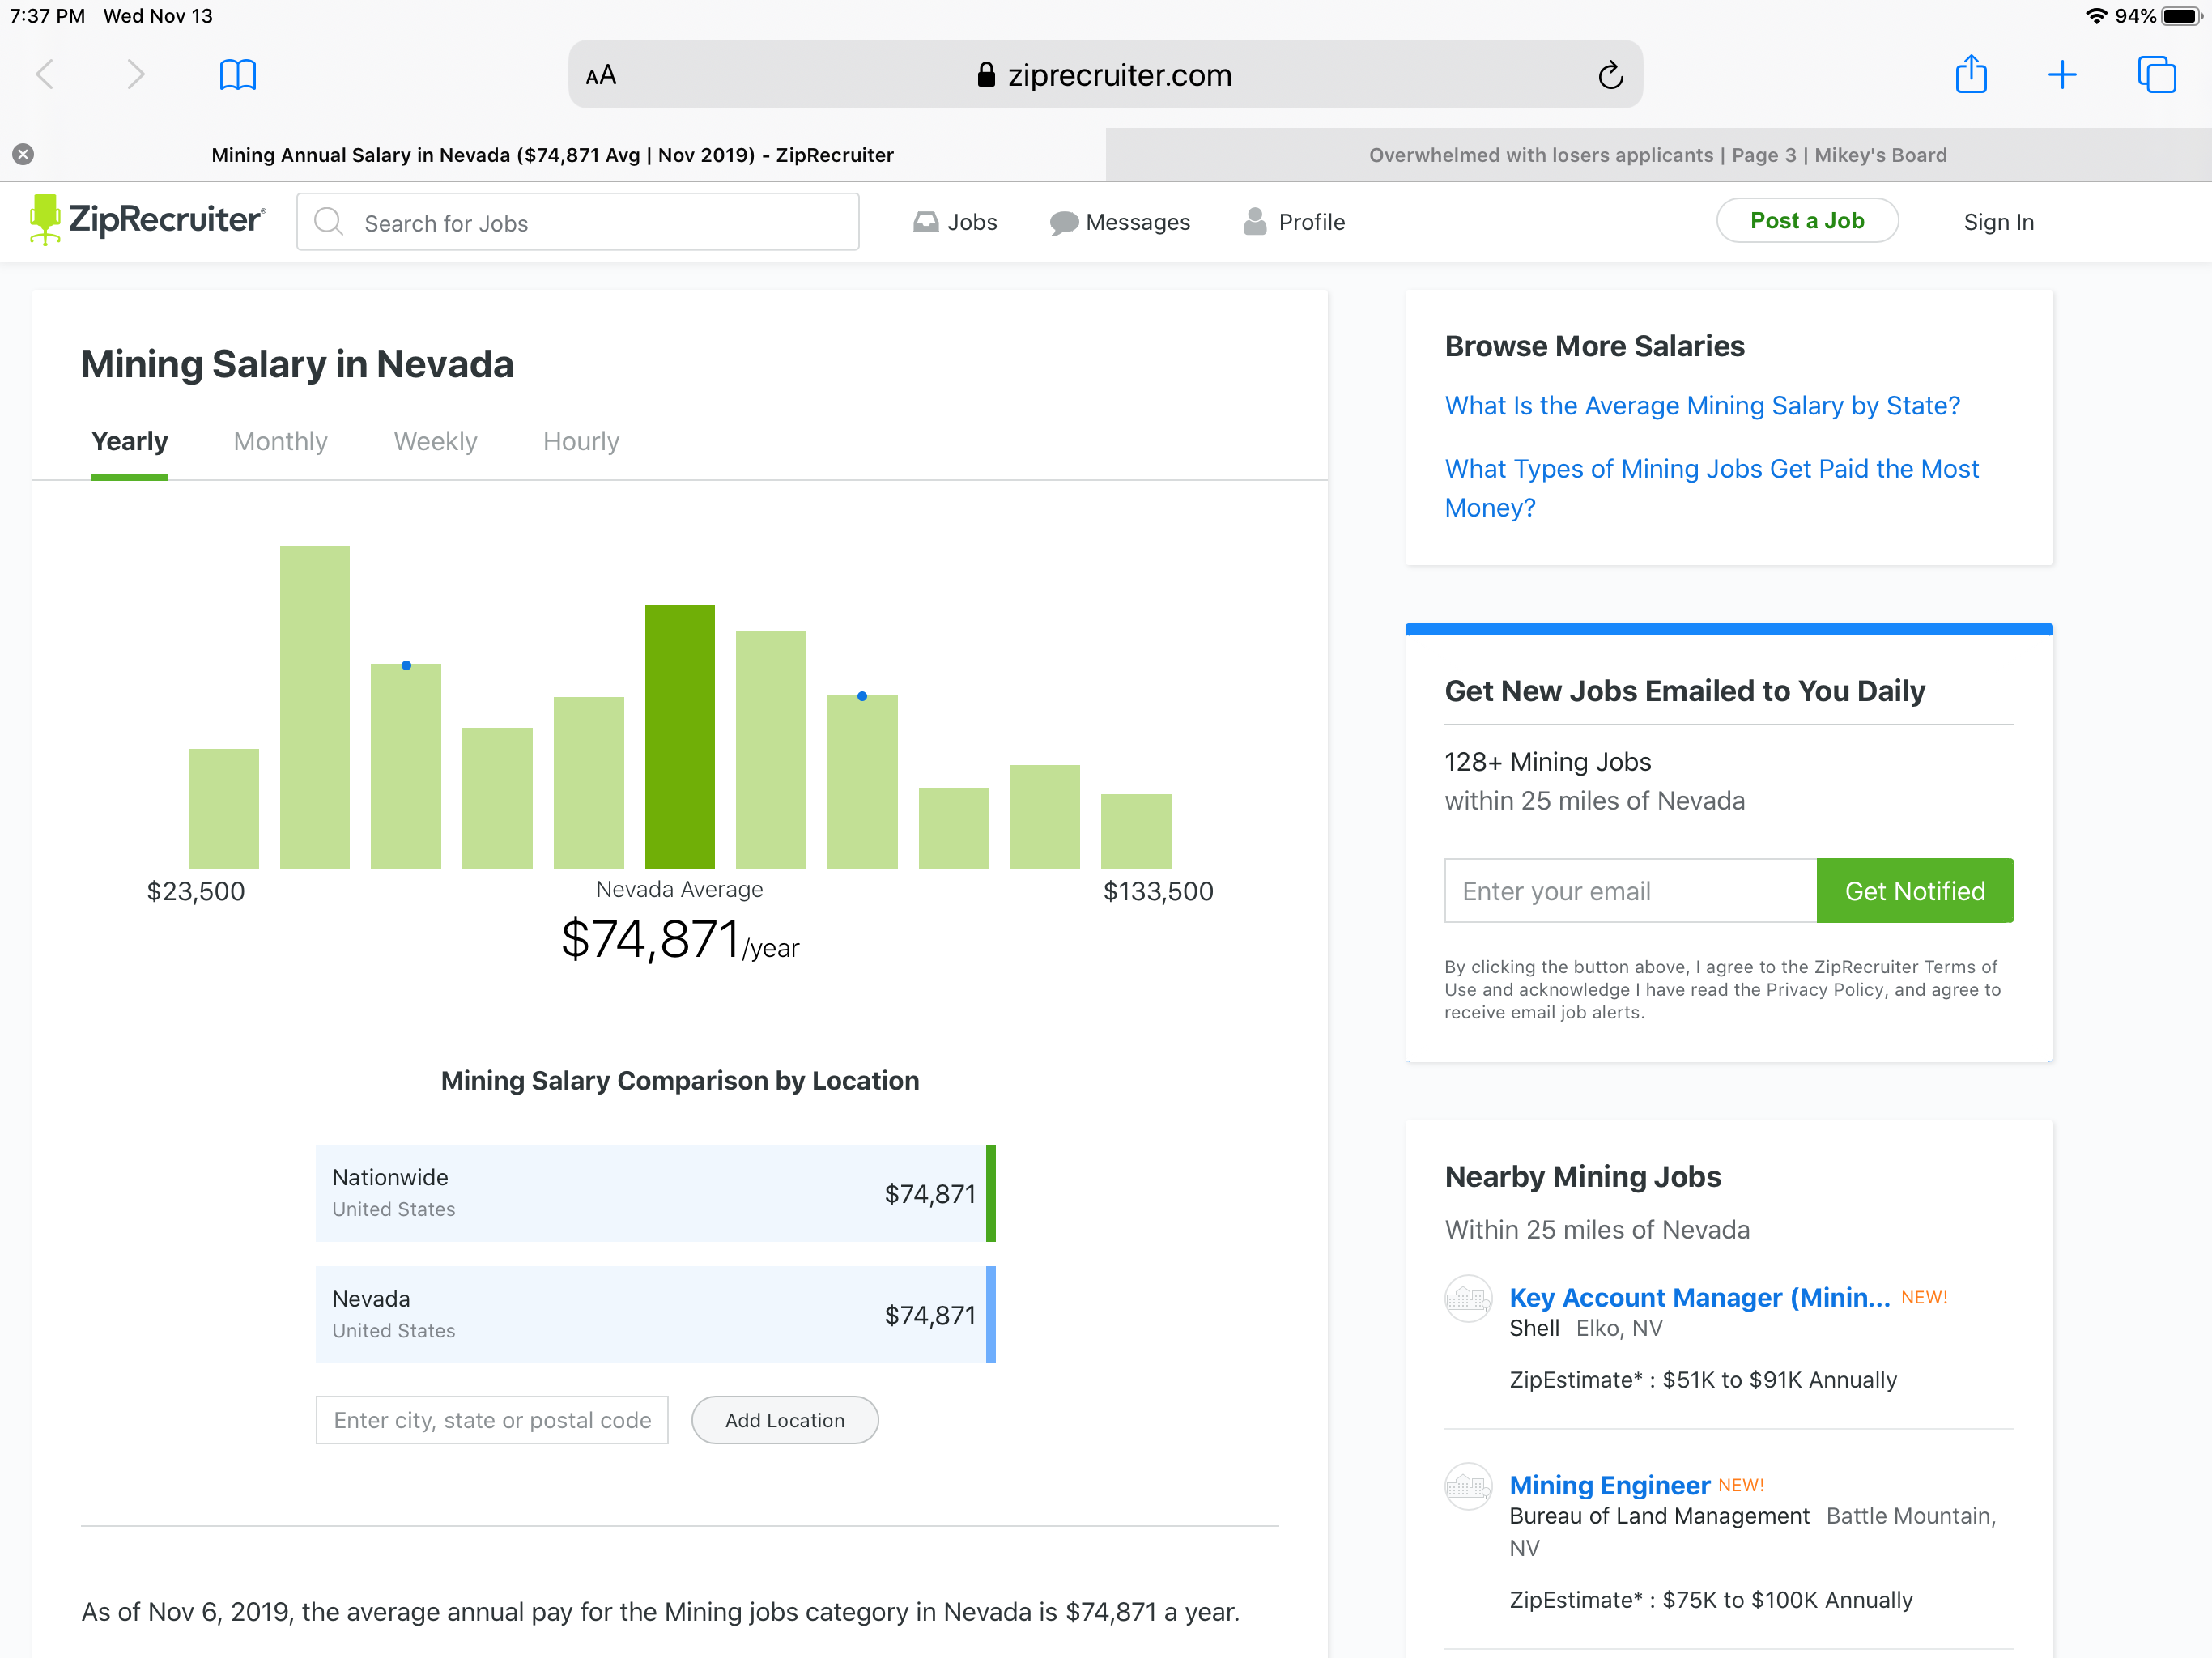
Task: Open the Profile nav item
Action: point(1294,222)
